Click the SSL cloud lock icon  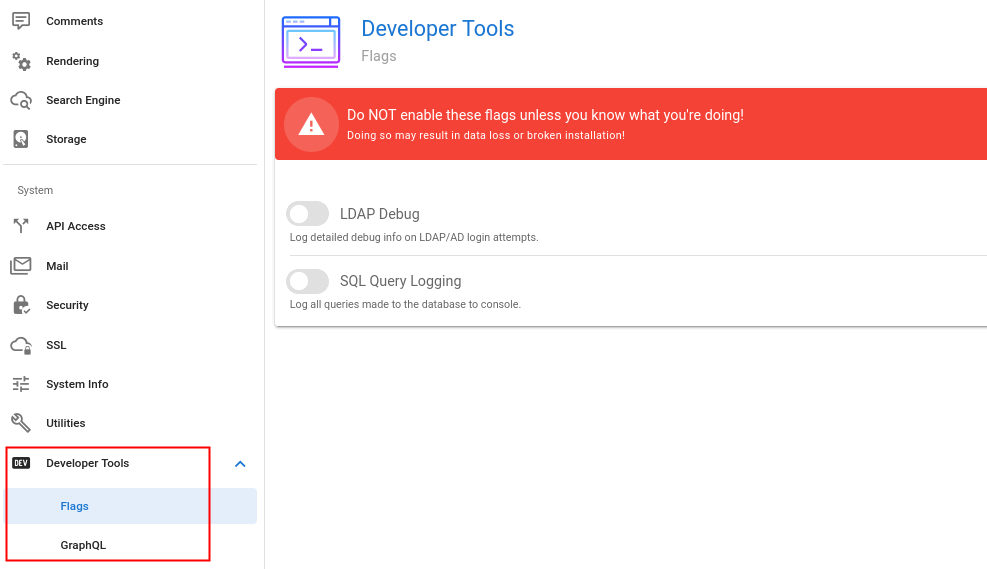click(x=21, y=345)
